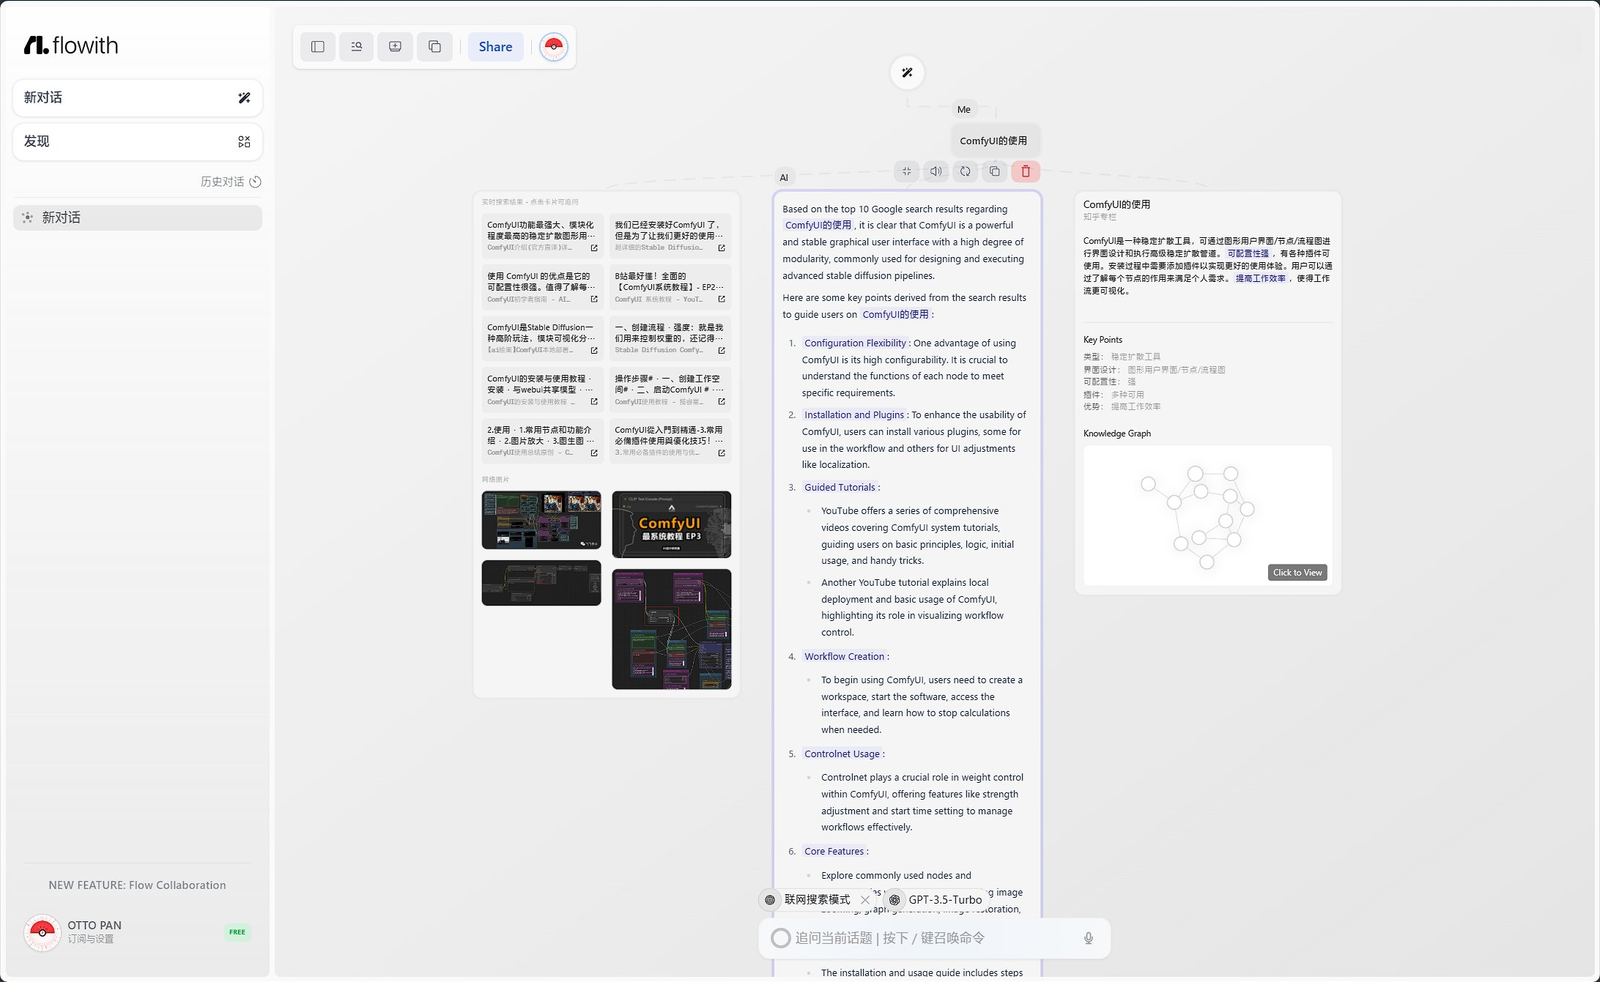Read the AI answer aloud with speaker icon
This screenshot has height=982, width=1600.
[x=936, y=171]
